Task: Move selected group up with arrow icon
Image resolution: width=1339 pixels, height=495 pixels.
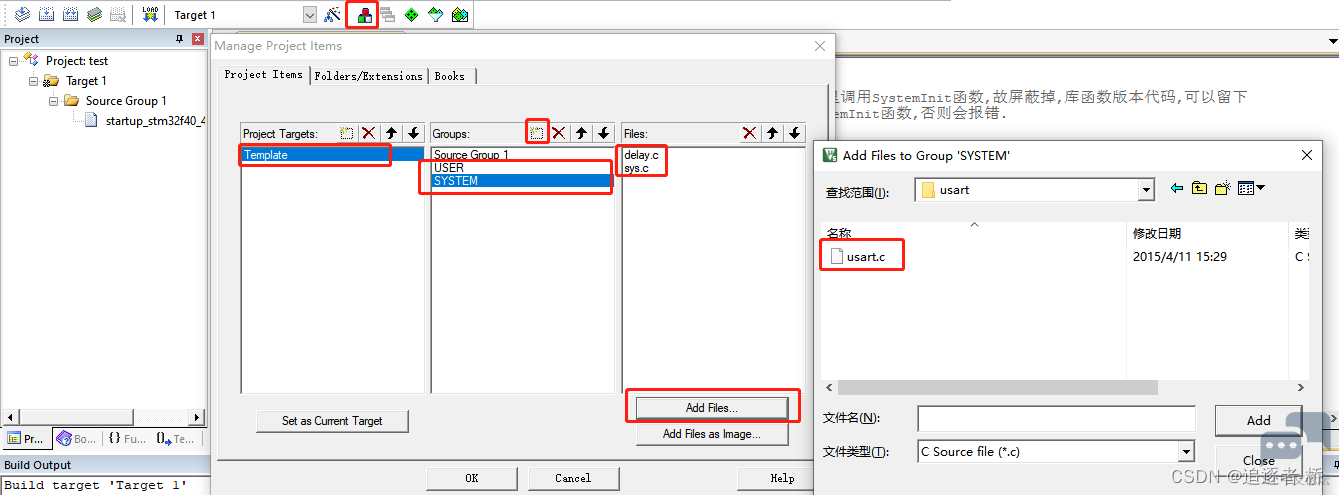Action: (581, 133)
